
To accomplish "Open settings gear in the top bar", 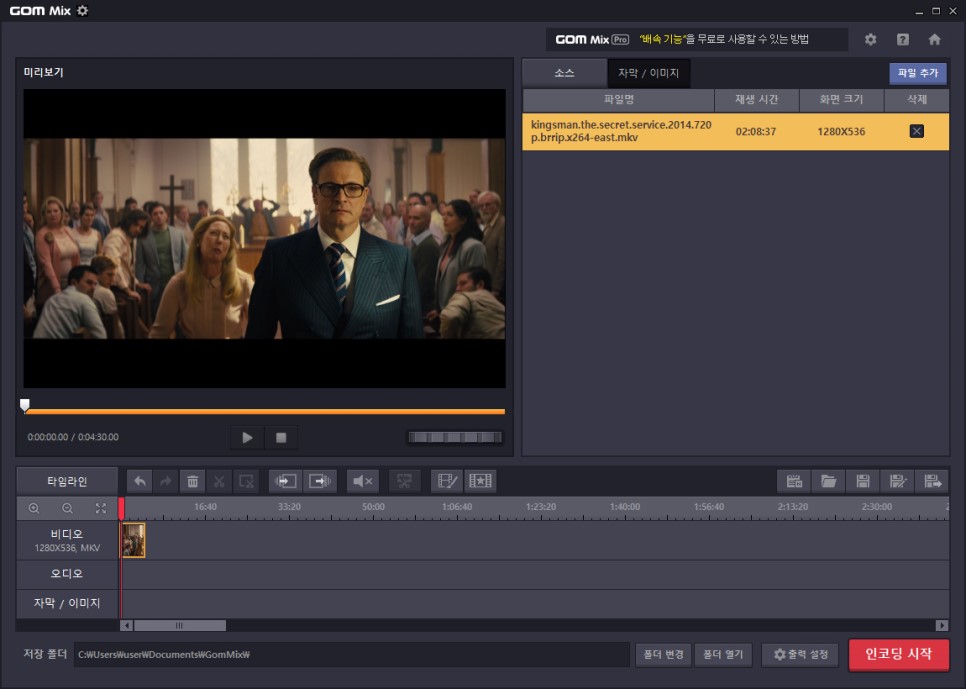I will [871, 39].
